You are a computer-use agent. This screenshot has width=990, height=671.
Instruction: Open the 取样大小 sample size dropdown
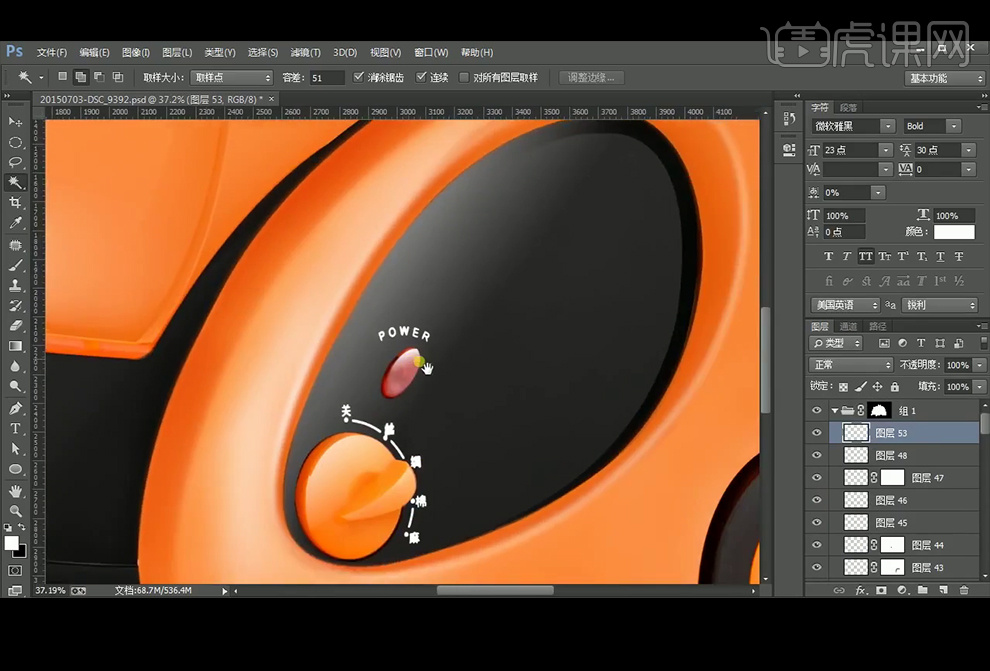pyautogui.click(x=233, y=77)
